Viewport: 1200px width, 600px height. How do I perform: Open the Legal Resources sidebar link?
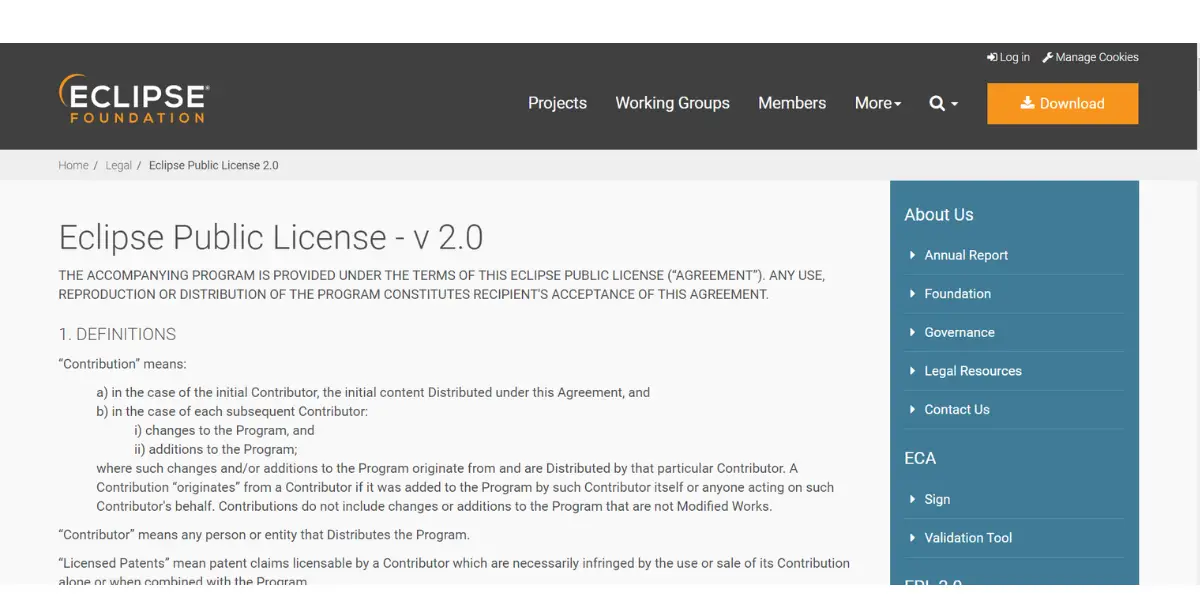(973, 370)
